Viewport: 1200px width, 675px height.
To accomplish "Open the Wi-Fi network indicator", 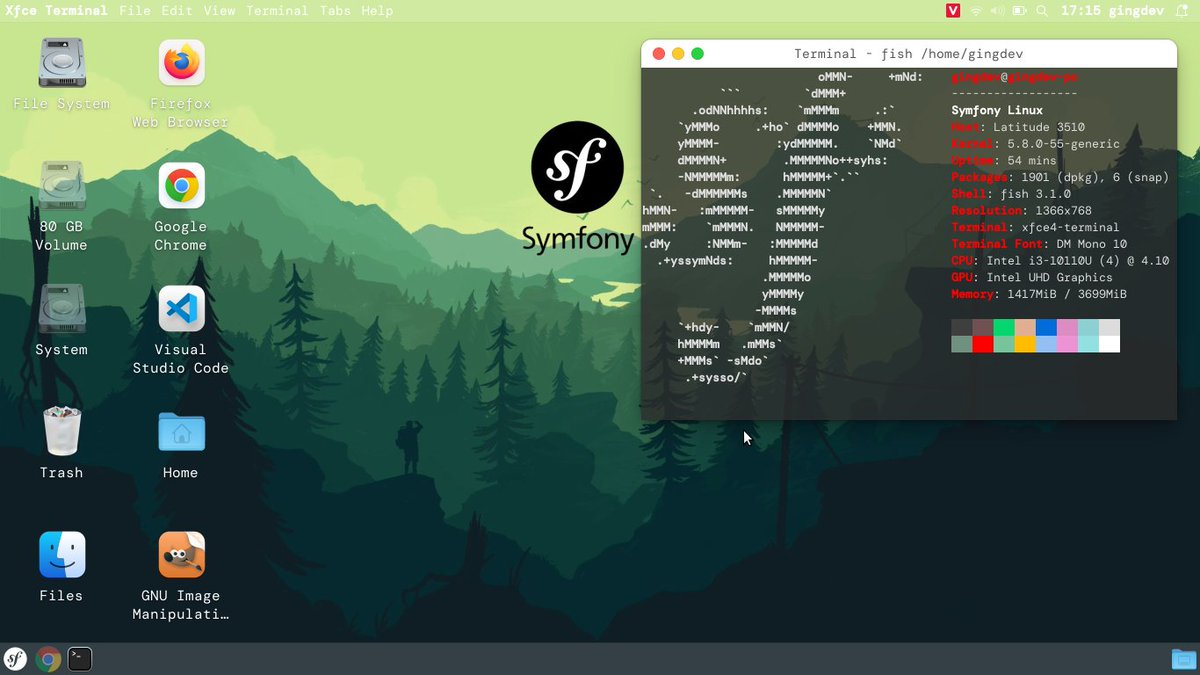I will pos(976,11).
